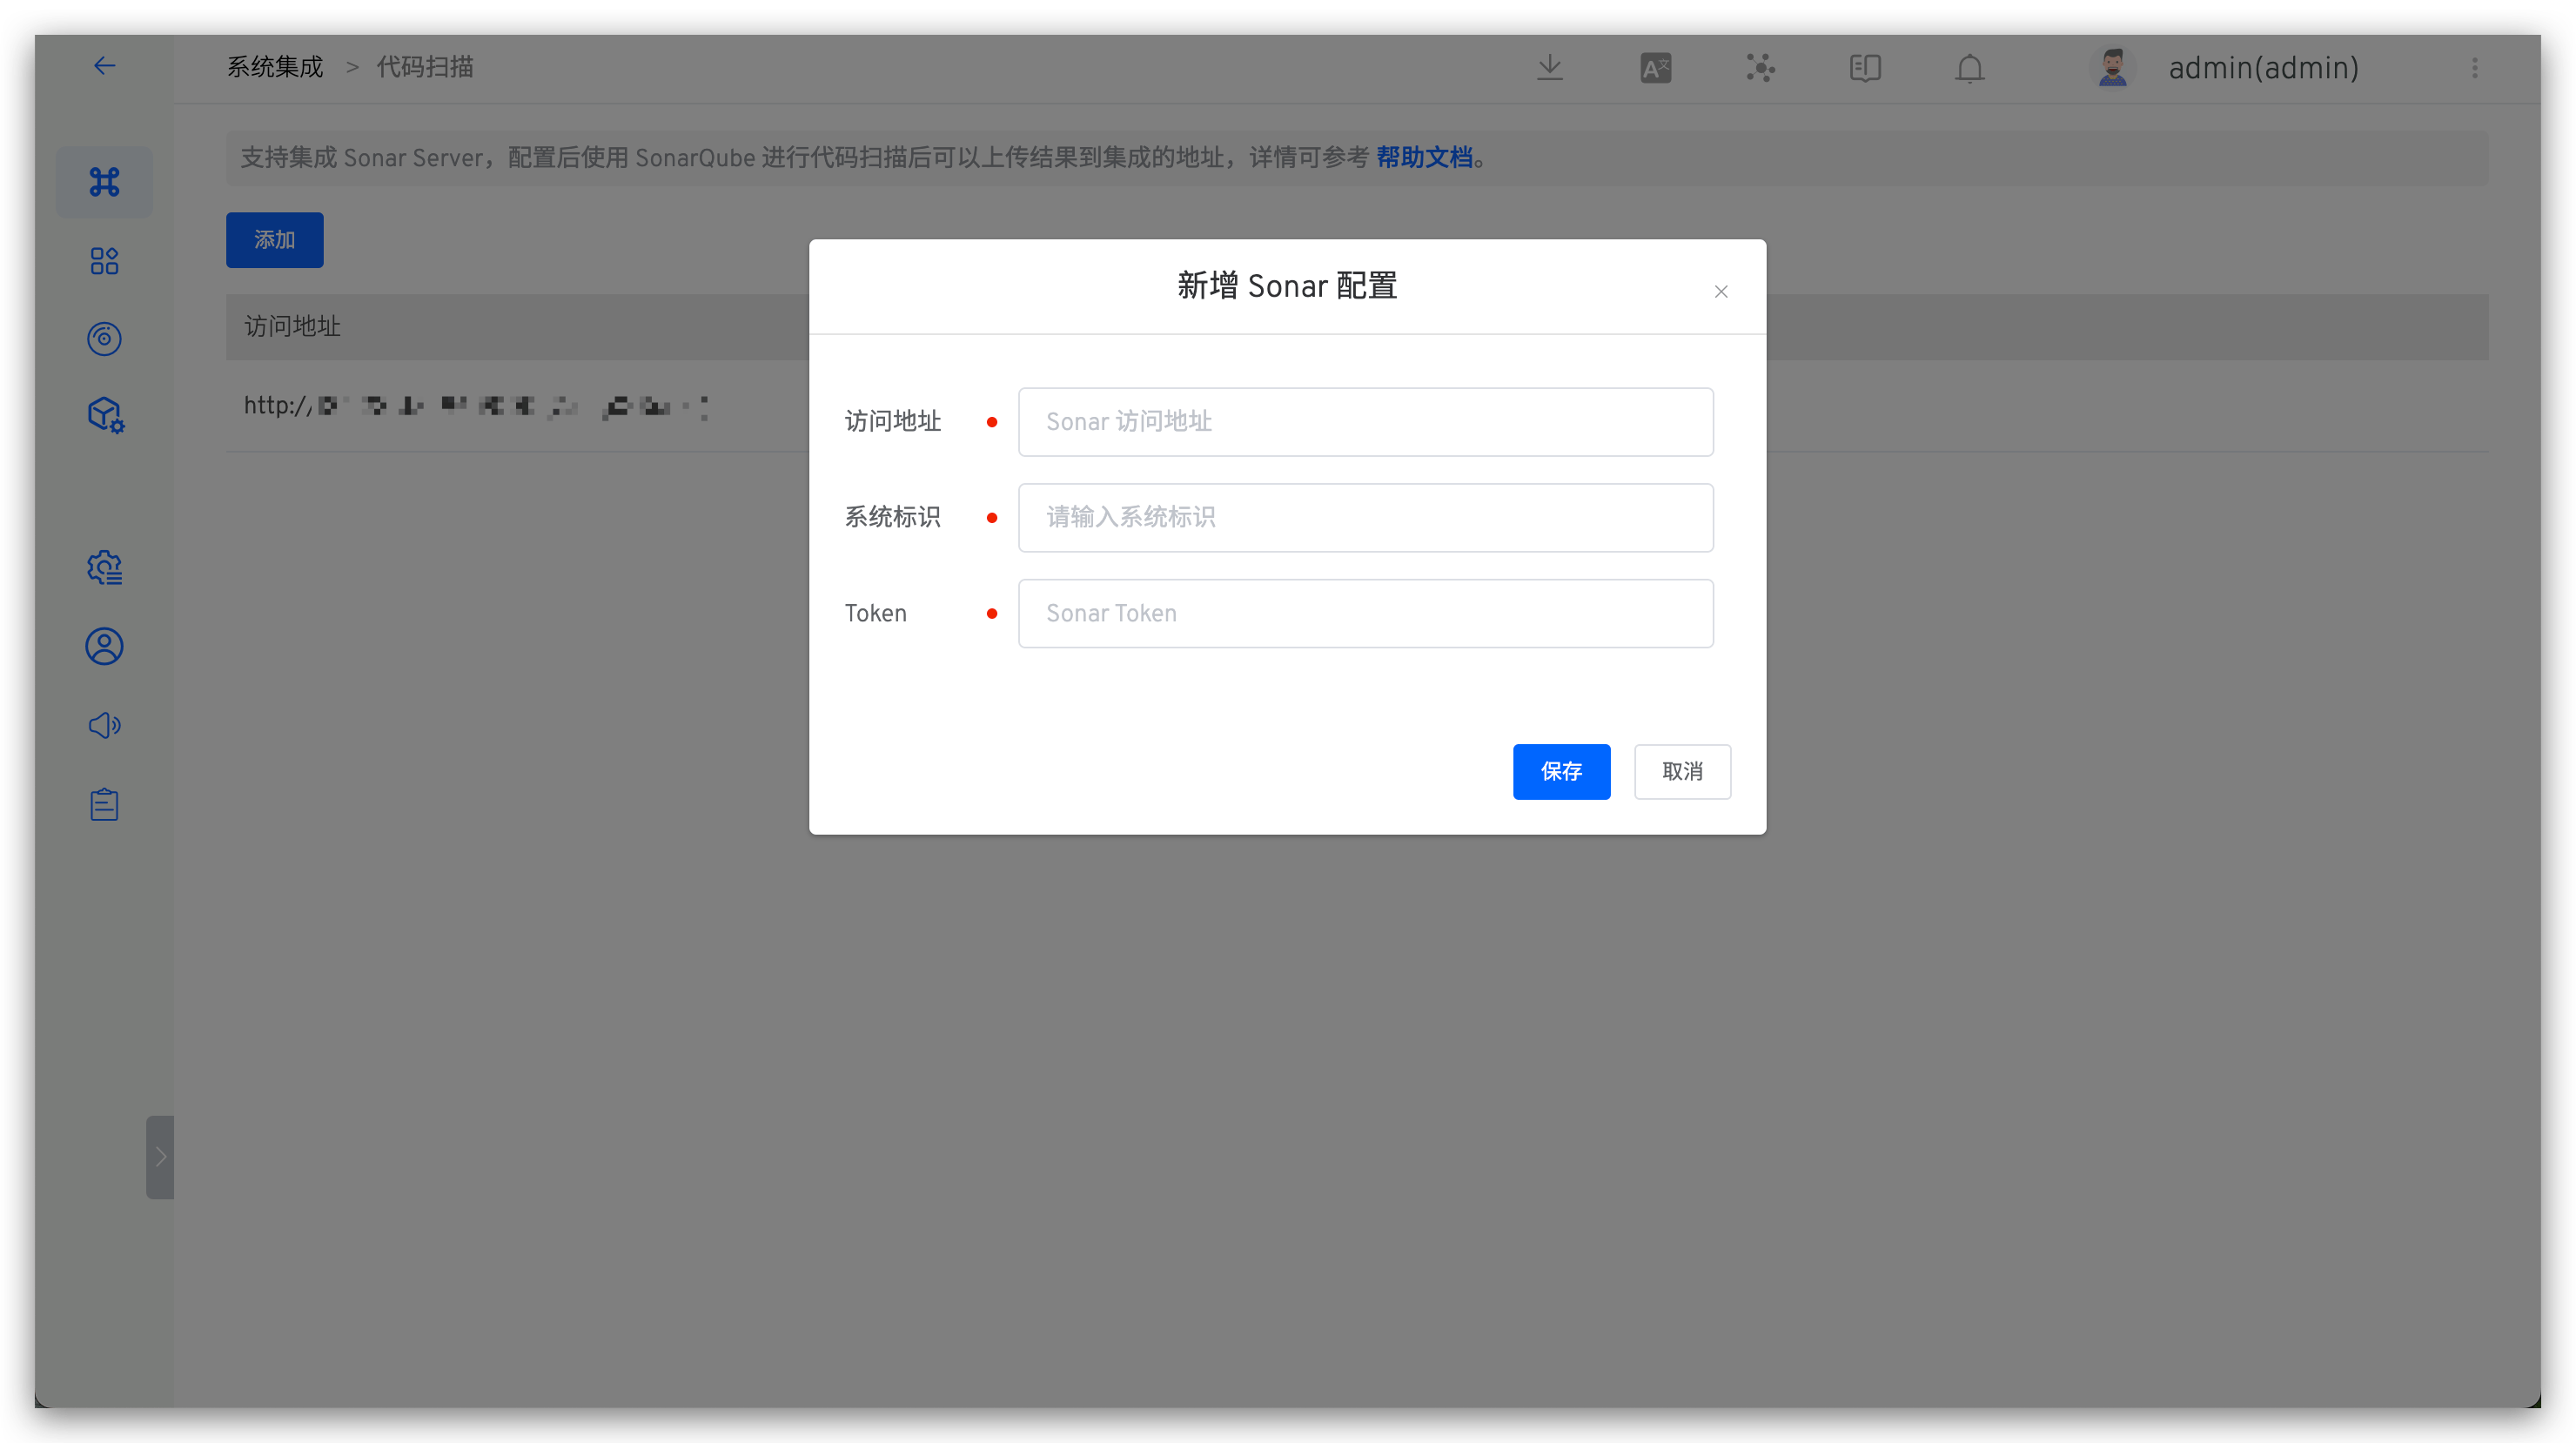2576x1443 pixels.
Task: Click the 保存 save button
Action: pyautogui.click(x=1561, y=771)
